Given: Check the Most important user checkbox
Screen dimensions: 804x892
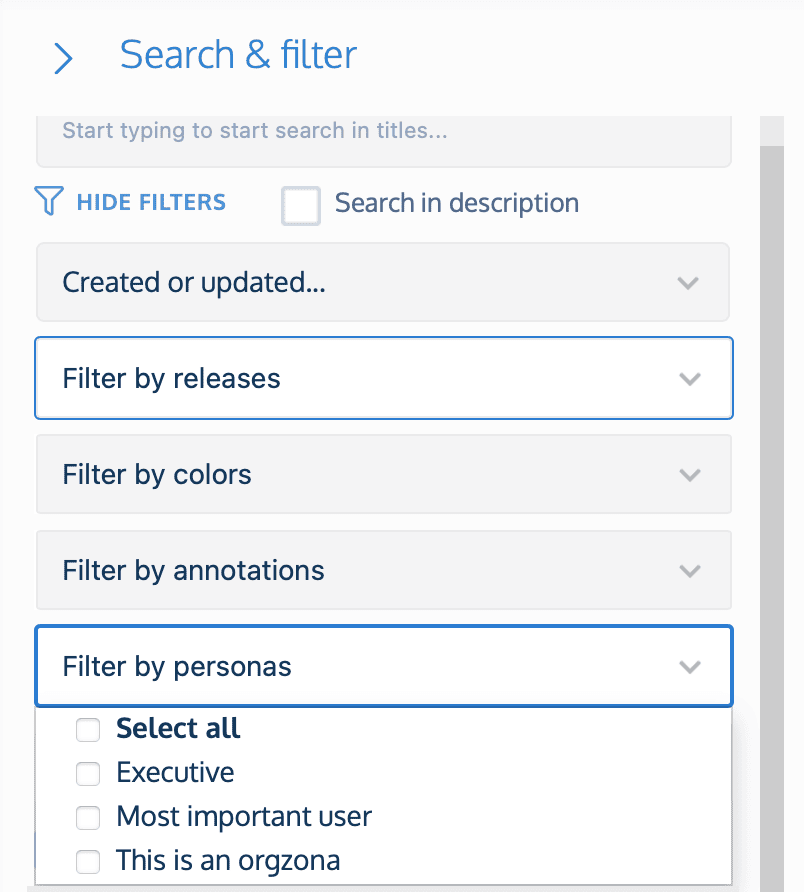Looking at the screenshot, I should (x=89, y=817).
